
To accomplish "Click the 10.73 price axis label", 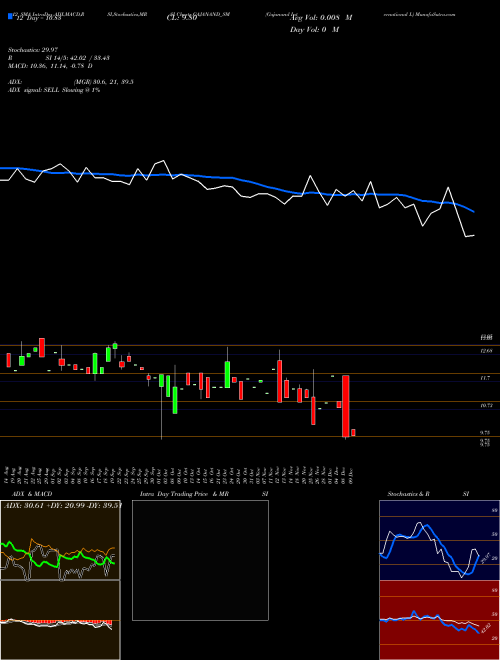I will click(x=486, y=405).
